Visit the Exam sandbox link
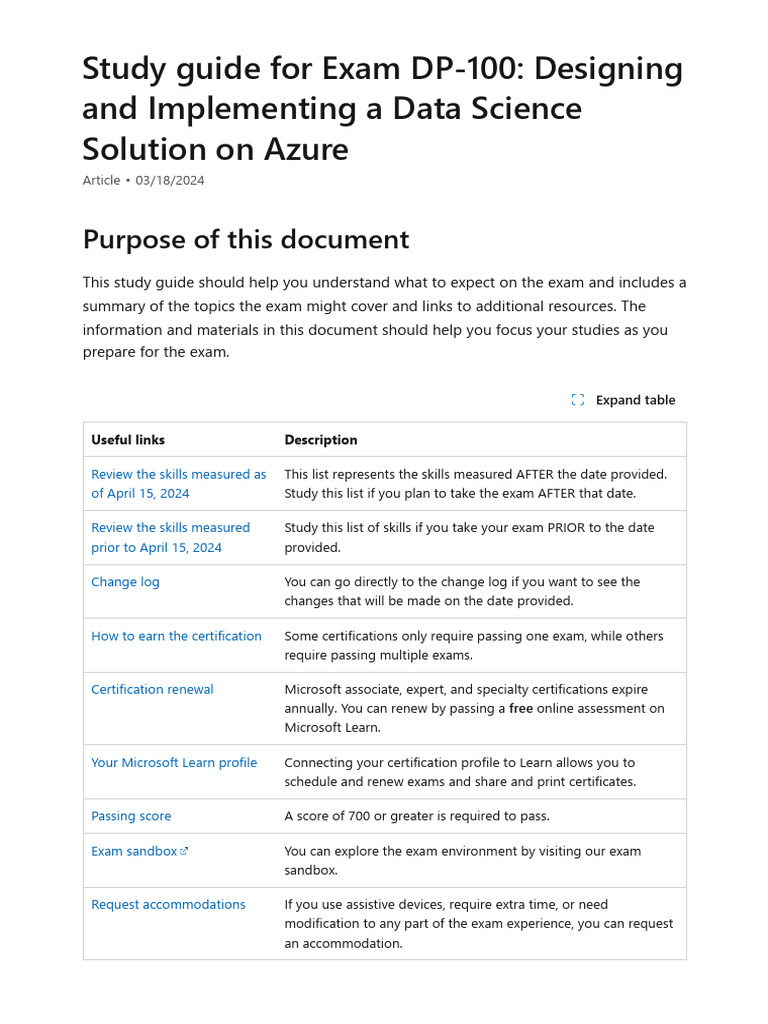Image resolution: width=768 pixels, height=1024 pixels. (134, 851)
